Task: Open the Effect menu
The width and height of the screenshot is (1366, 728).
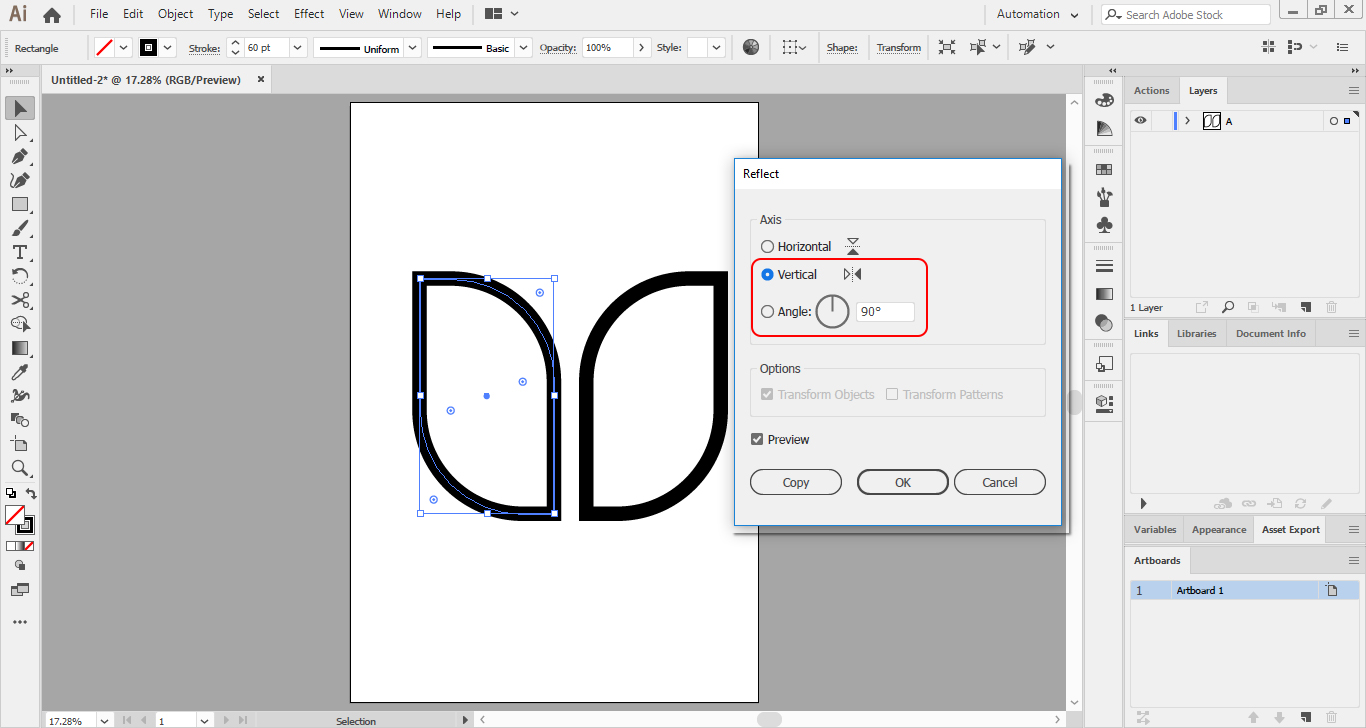Action: (x=309, y=14)
